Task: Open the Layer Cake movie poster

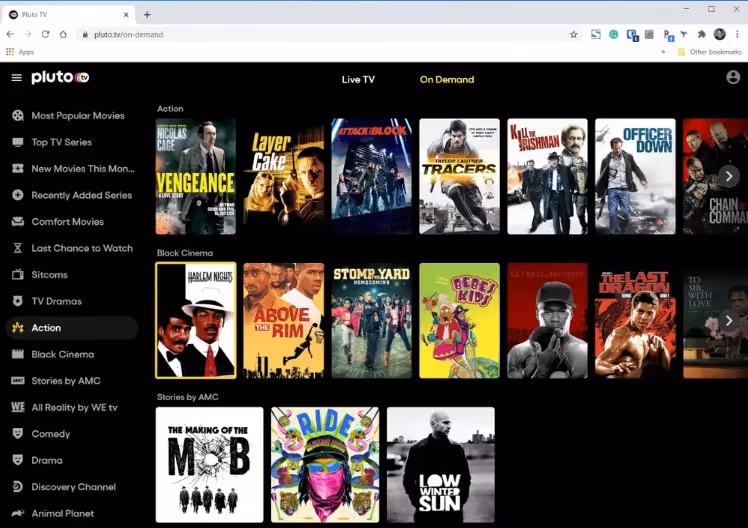Action: (283, 176)
